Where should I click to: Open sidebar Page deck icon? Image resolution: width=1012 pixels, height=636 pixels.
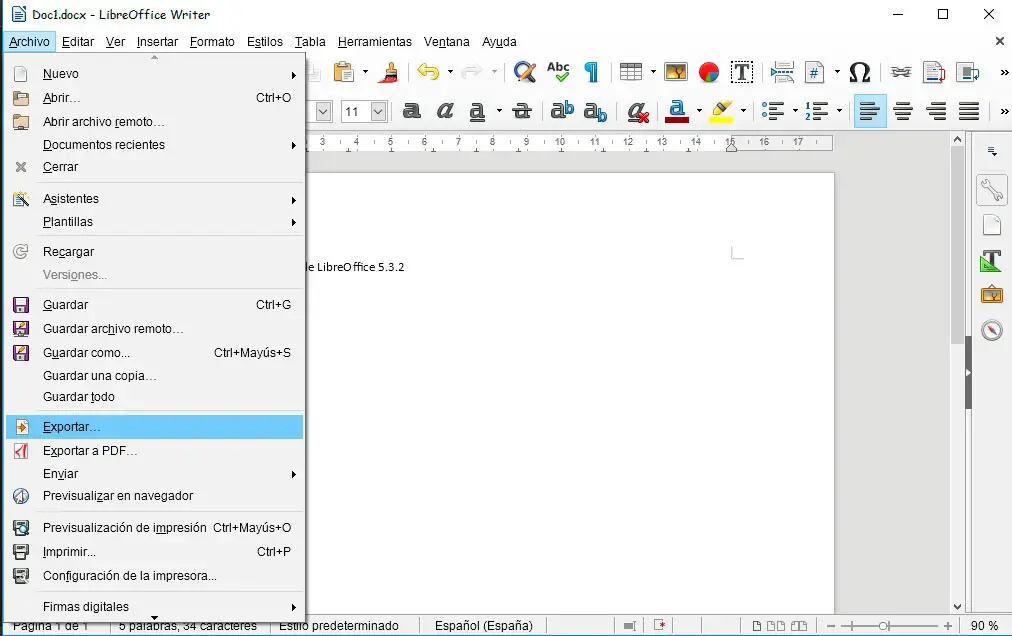pos(991,225)
